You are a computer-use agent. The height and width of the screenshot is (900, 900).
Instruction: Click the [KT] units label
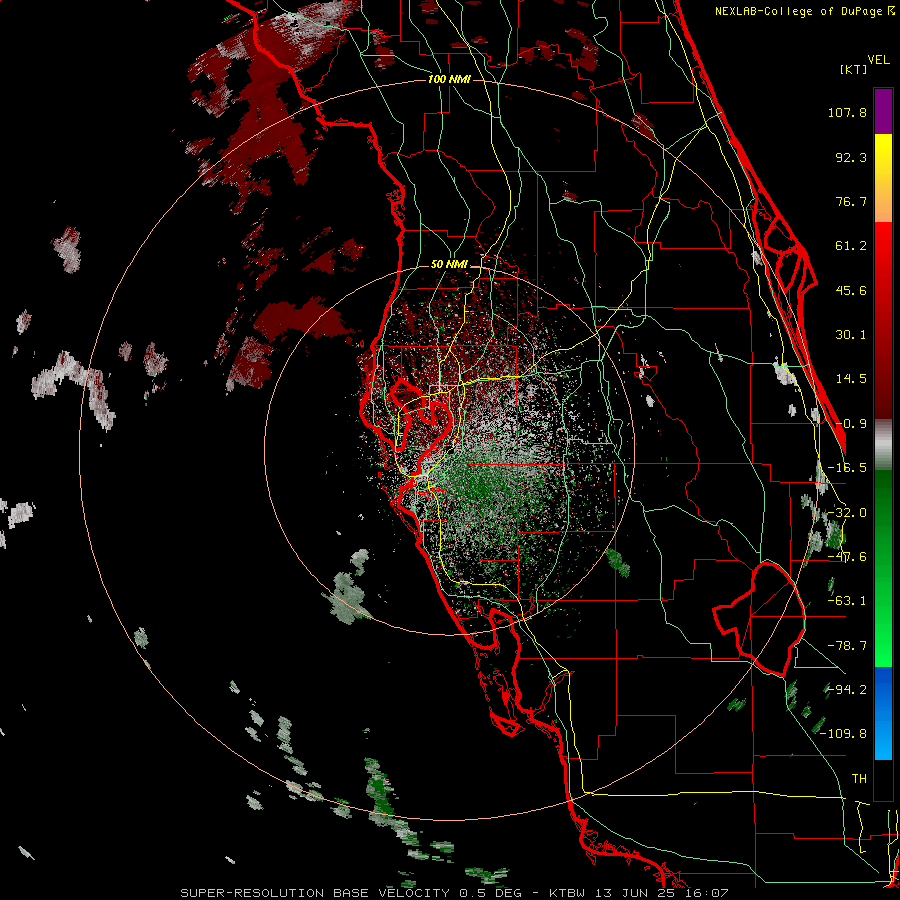tap(853, 69)
